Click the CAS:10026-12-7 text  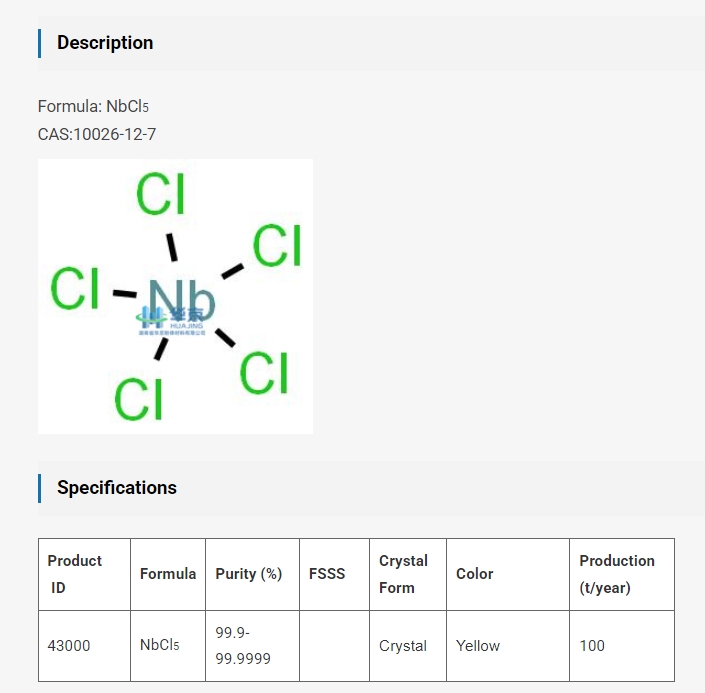[x=97, y=134]
